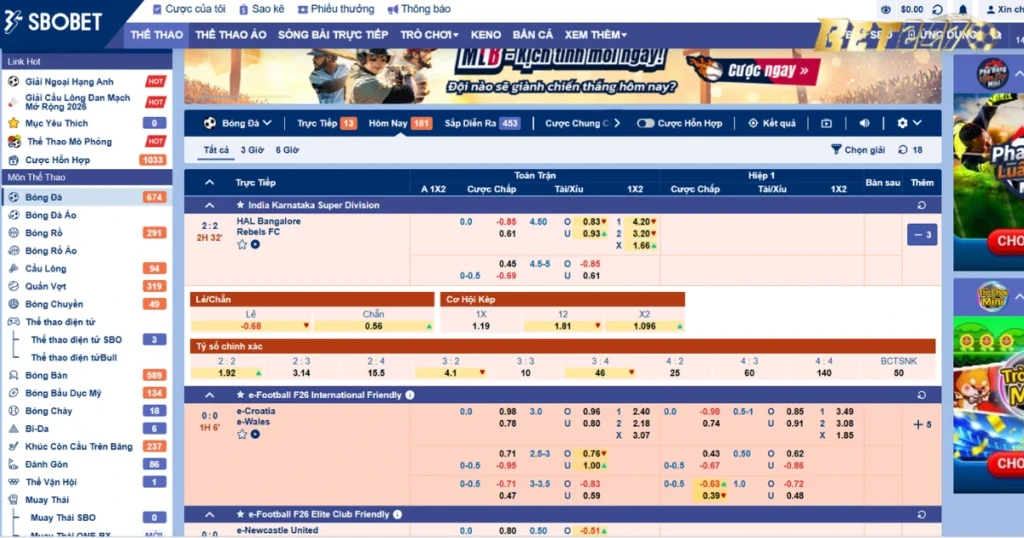The width and height of the screenshot is (1024, 538).
Task: Select Sắp Diễn Ra 453 filter
Action: coord(482,123)
